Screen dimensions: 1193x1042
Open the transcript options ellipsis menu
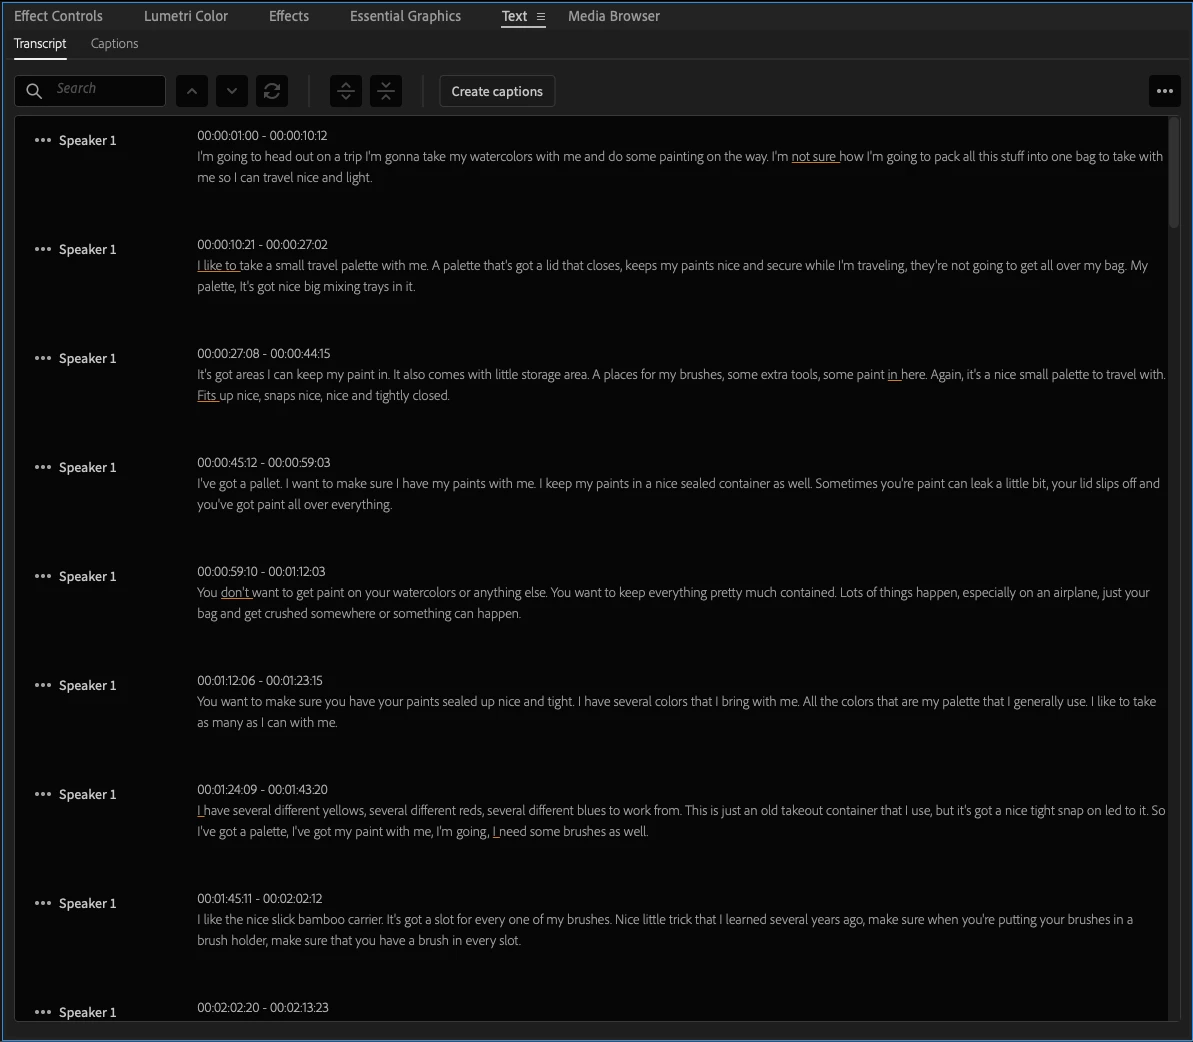click(x=1164, y=91)
